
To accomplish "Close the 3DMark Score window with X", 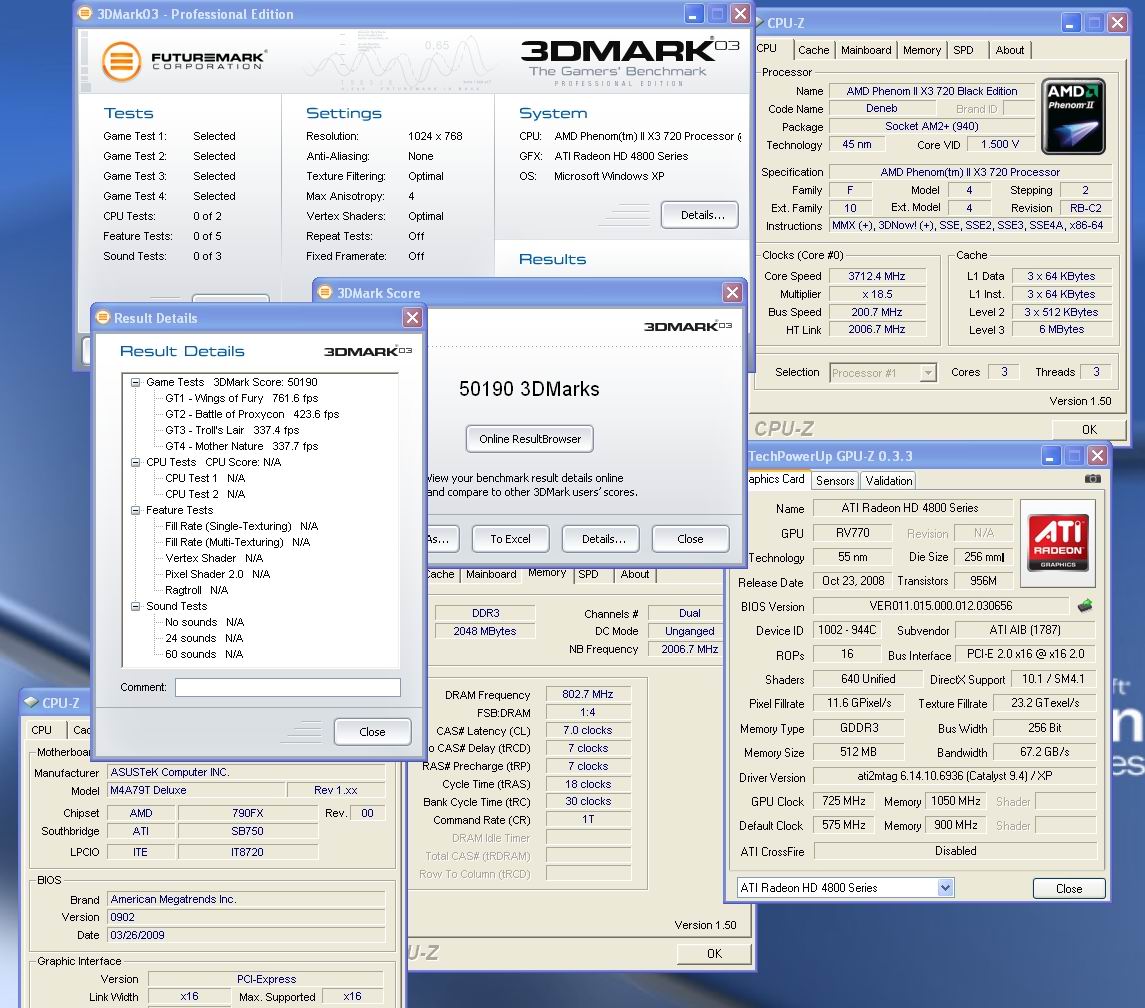I will pyautogui.click(x=732, y=293).
